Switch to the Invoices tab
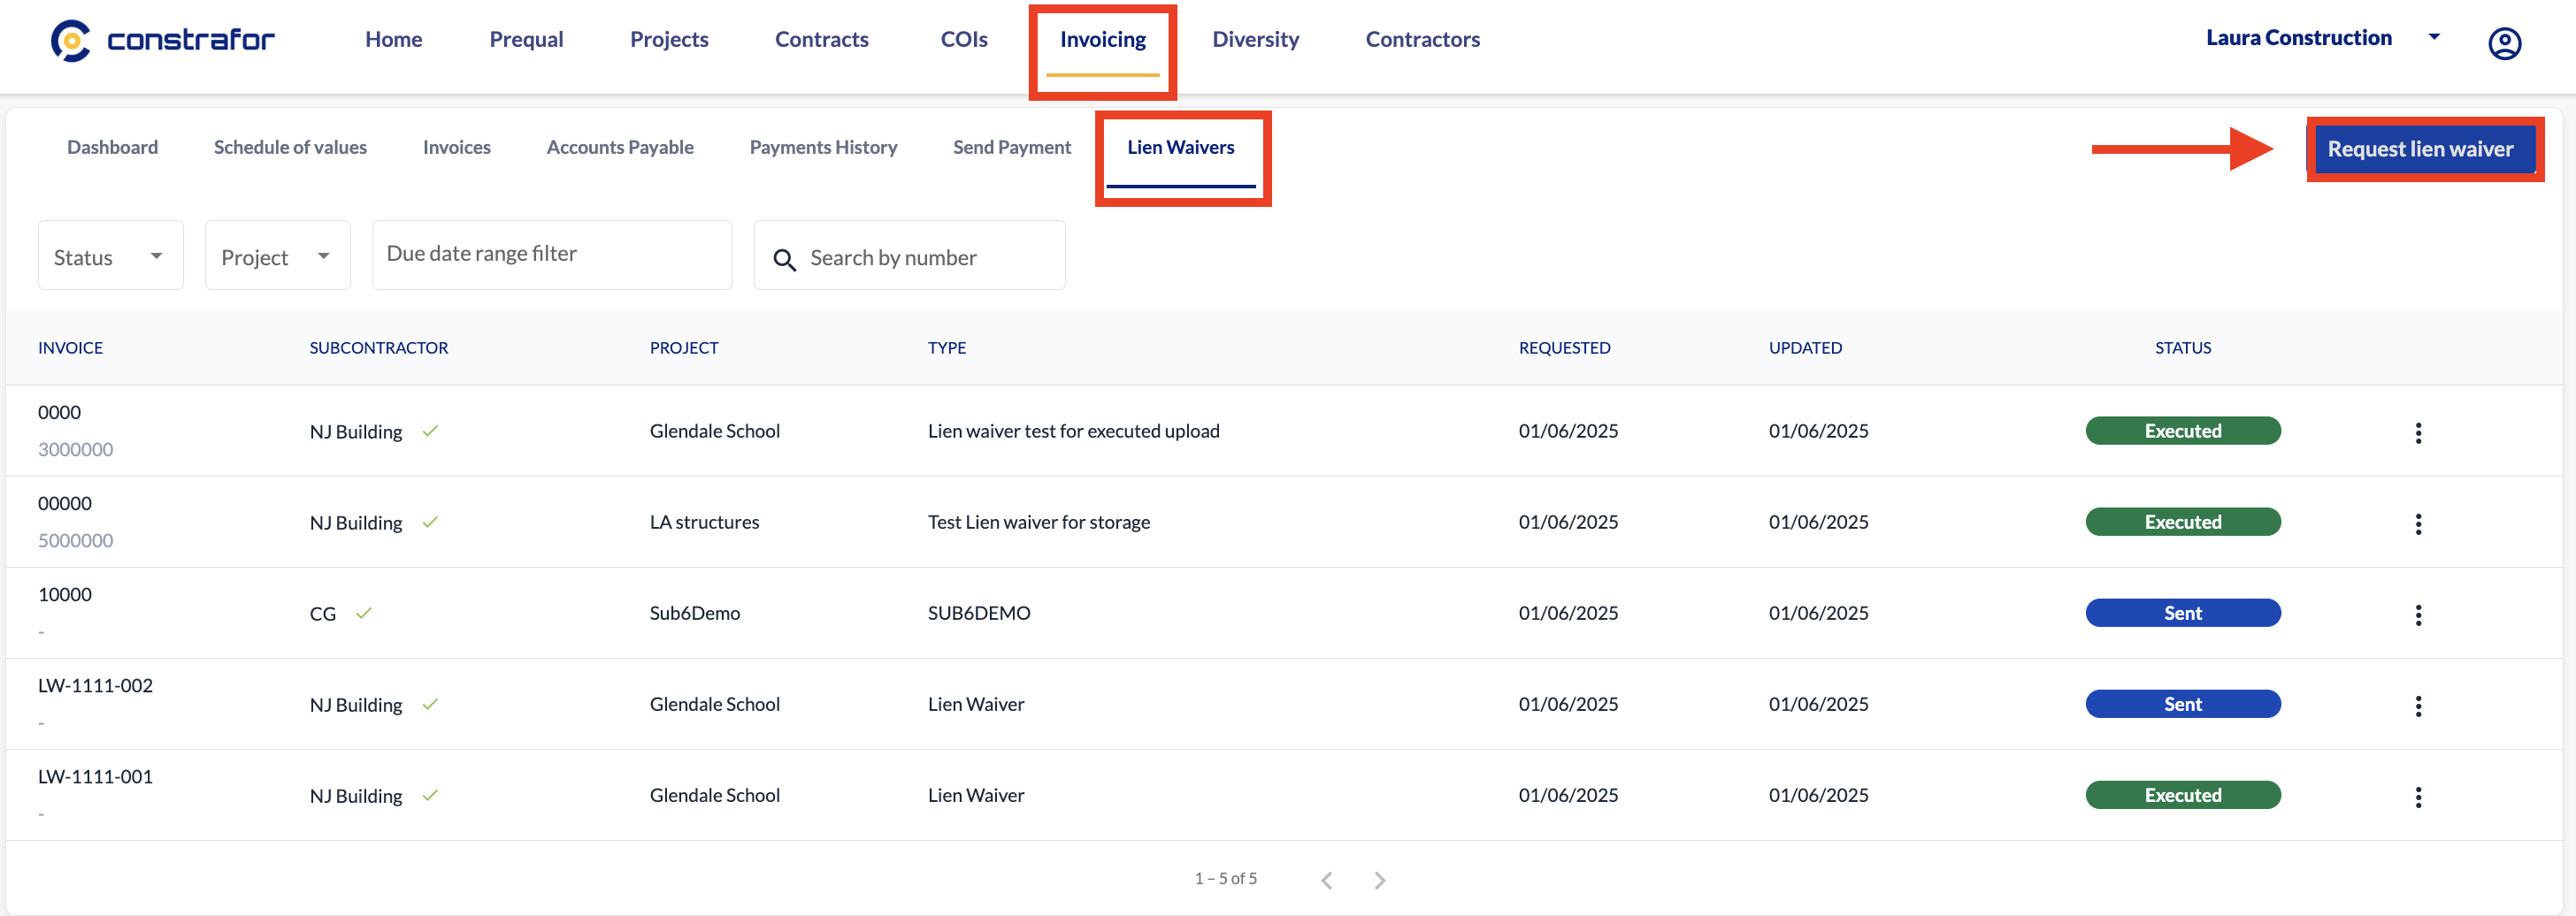The width and height of the screenshot is (2576, 916). 456,147
